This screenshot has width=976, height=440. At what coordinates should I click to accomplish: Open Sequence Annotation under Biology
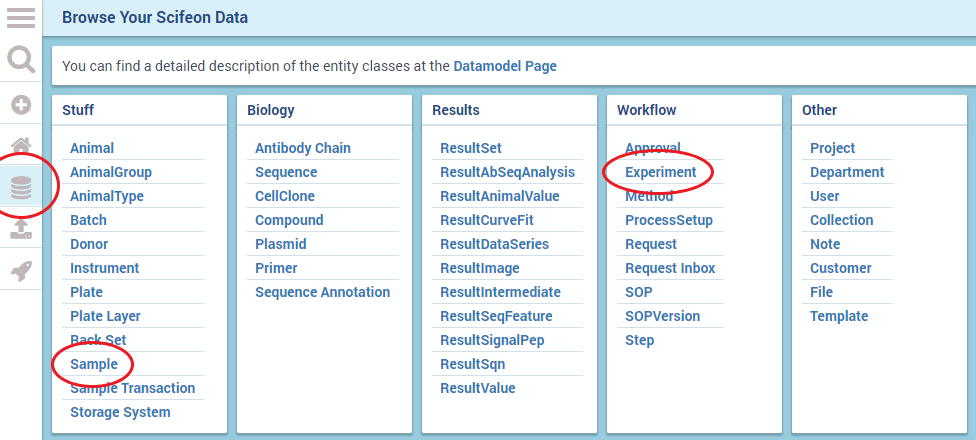322,292
